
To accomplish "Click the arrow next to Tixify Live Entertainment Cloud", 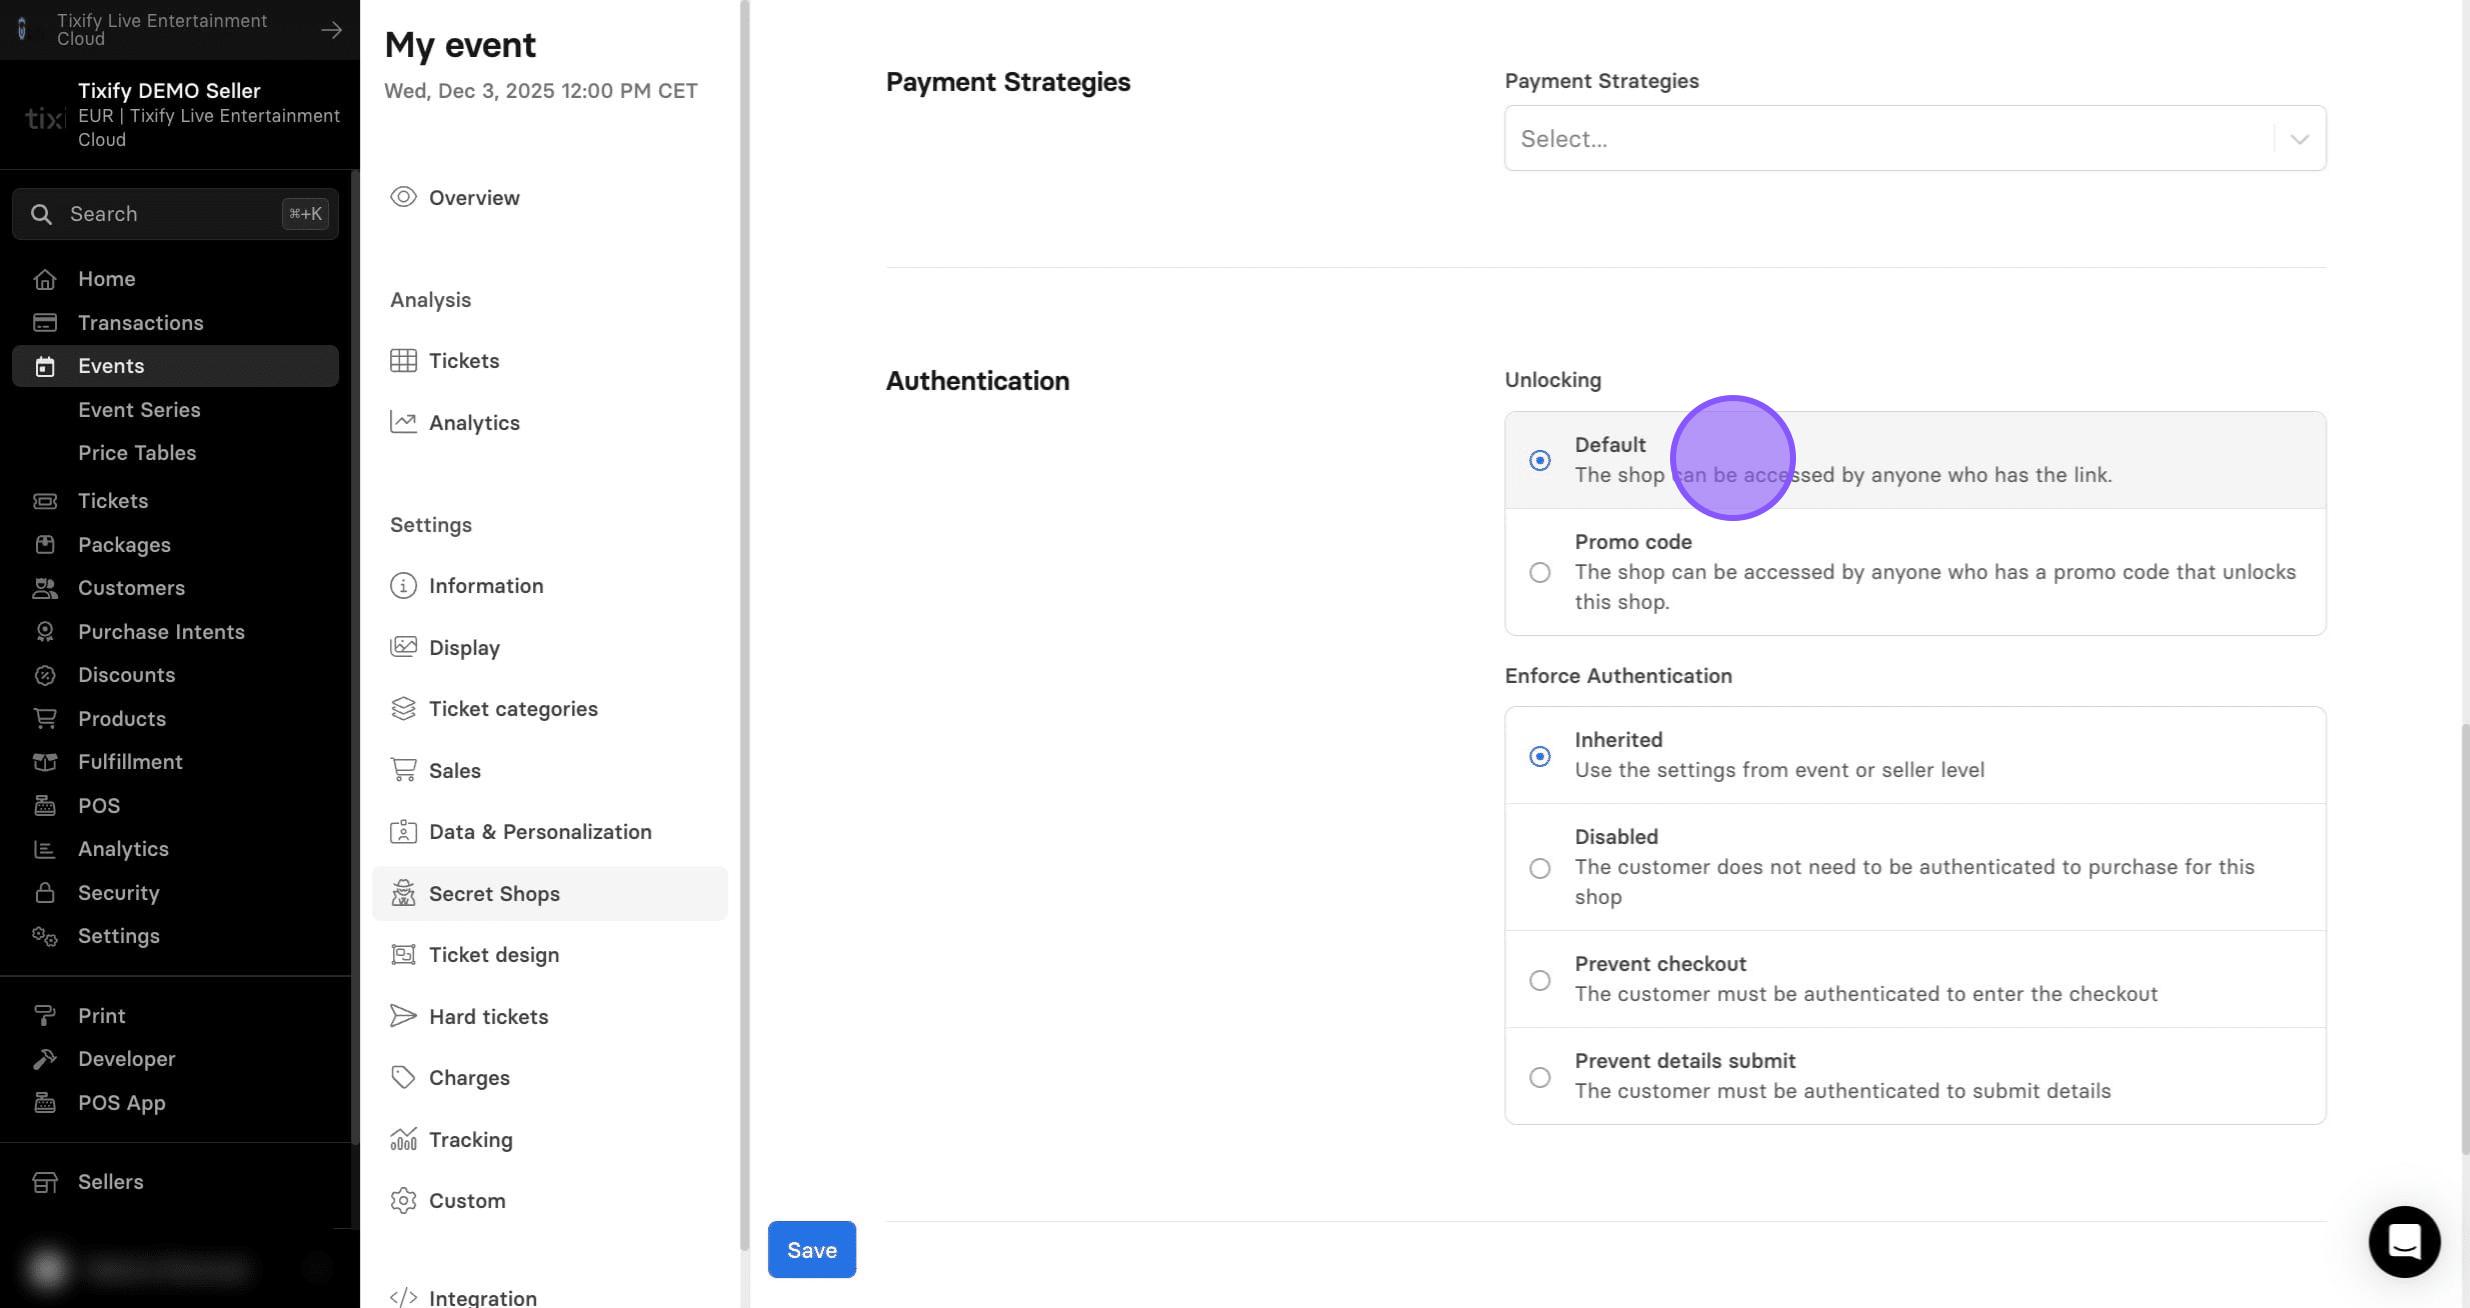I will click(331, 30).
